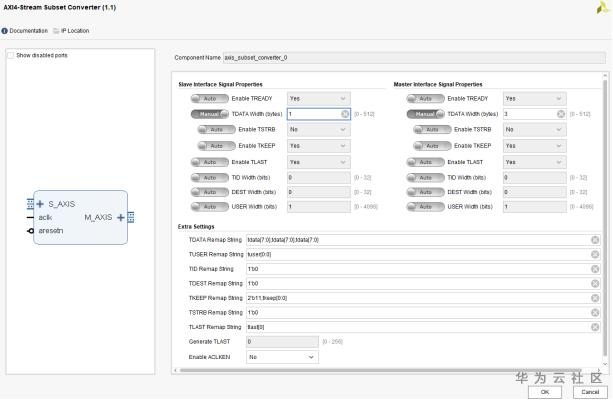Click the Cancel button
Image resolution: width=613 pixels, height=400 pixels.
(589, 391)
